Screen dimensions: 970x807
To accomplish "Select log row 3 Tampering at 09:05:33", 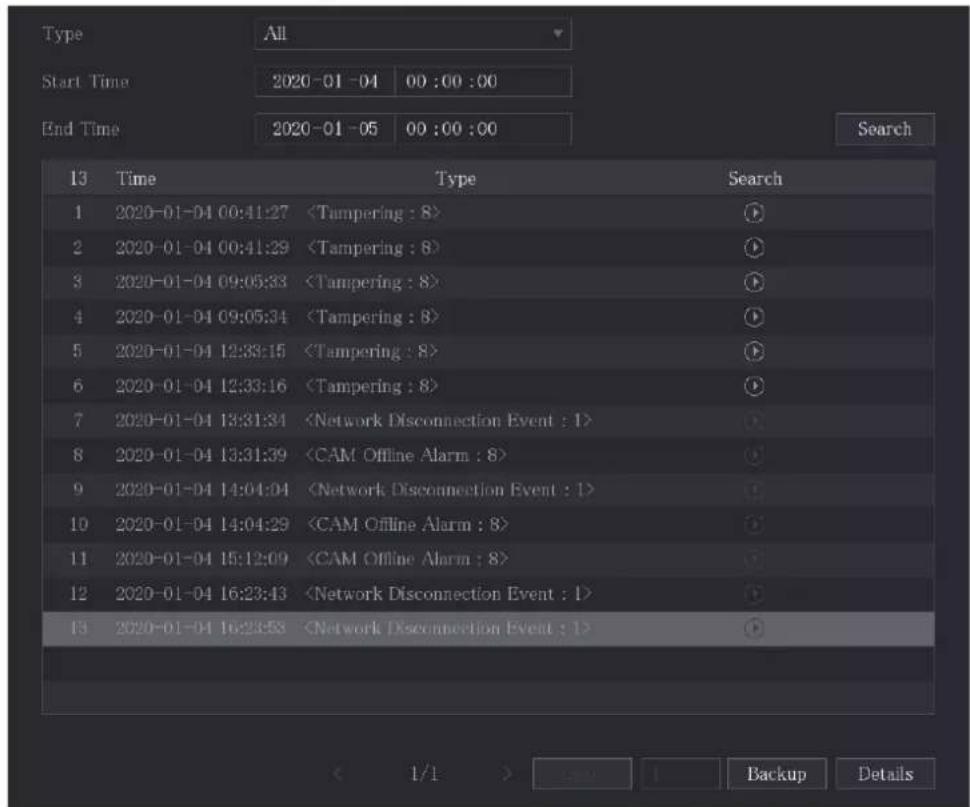I will [x=488, y=282].
